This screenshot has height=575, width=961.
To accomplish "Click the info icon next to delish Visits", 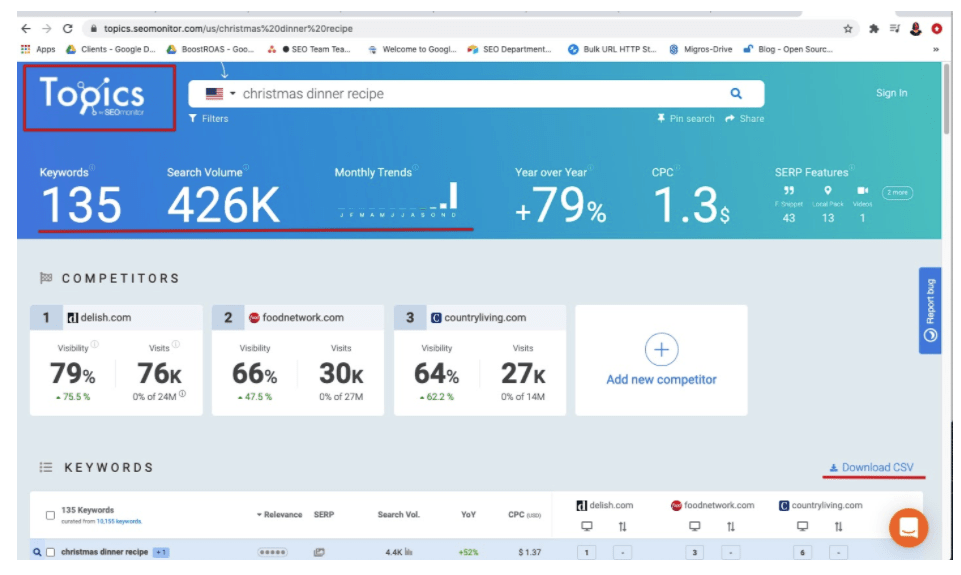I will coord(176,345).
